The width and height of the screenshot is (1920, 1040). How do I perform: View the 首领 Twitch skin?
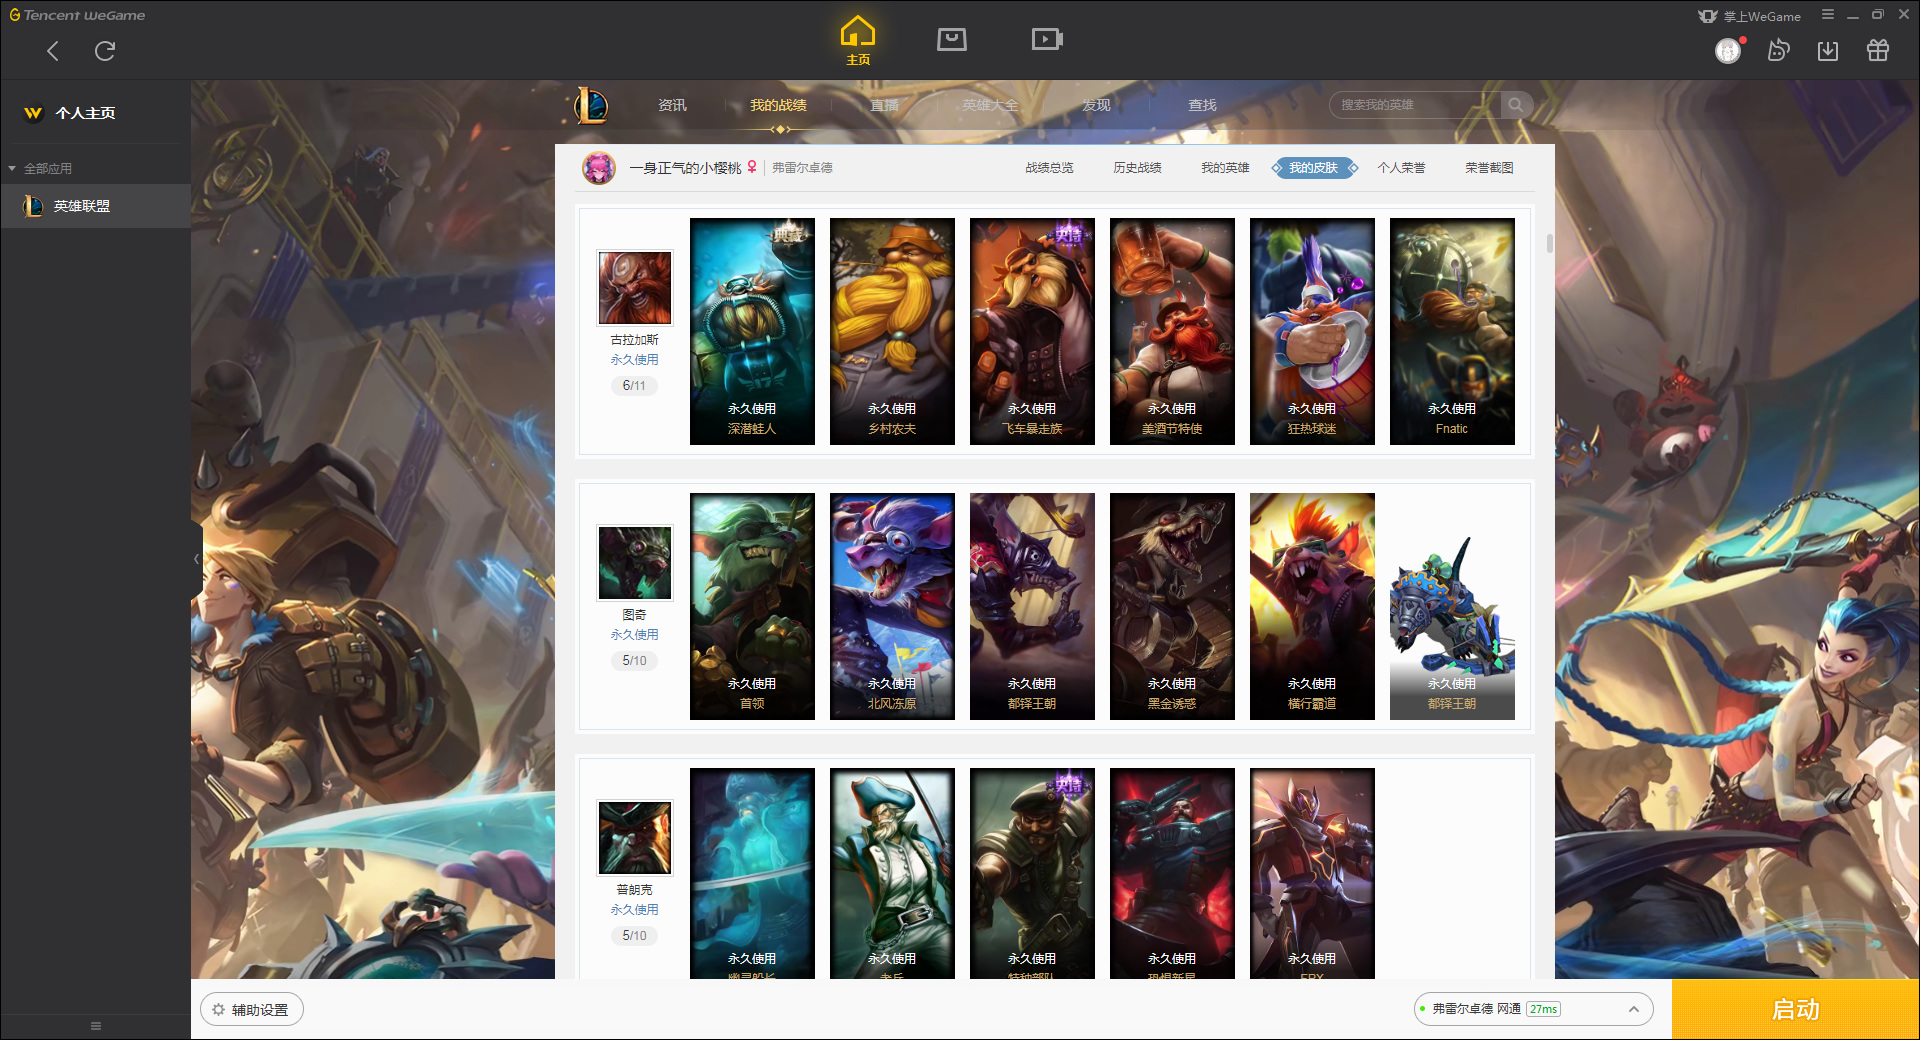(752, 606)
